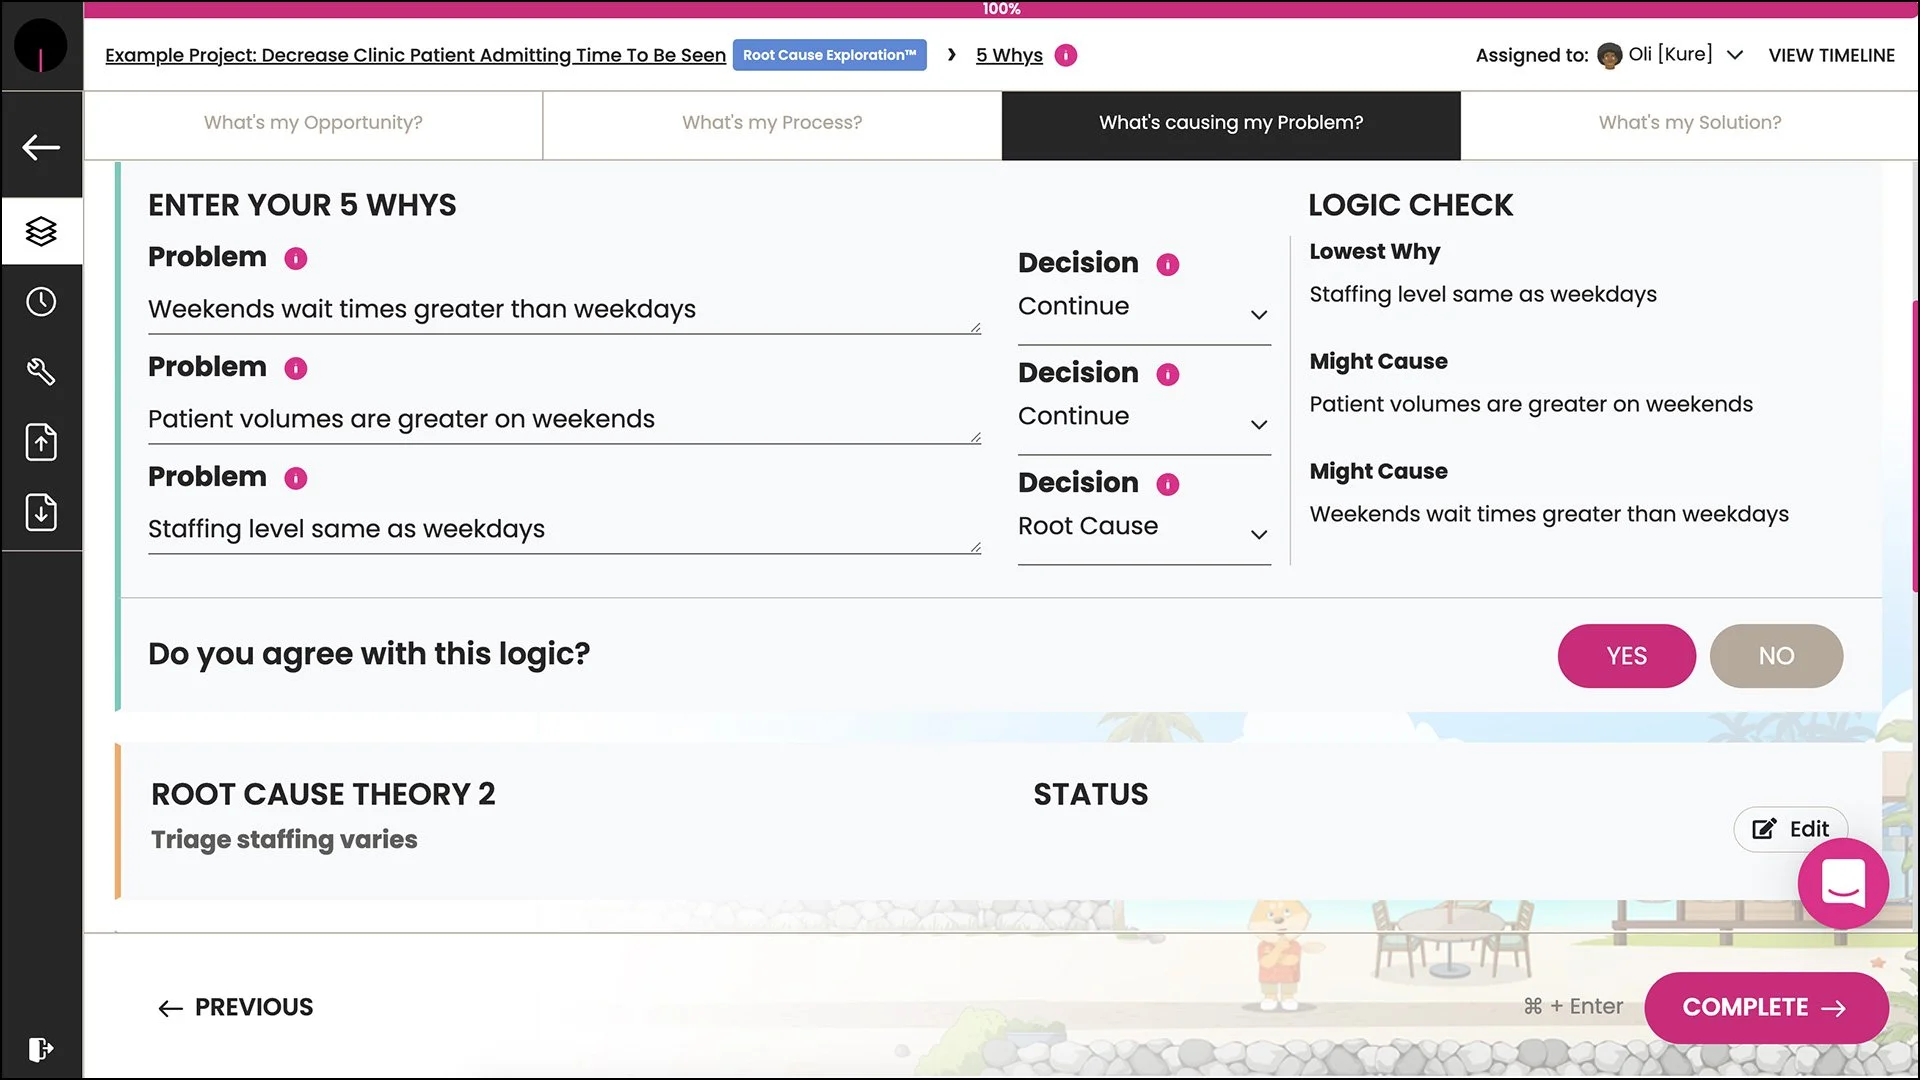The height and width of the screenshot is (1080, 1920).
Task: Open the layers stack sidebar icon
Action: (x=41, y=231)
